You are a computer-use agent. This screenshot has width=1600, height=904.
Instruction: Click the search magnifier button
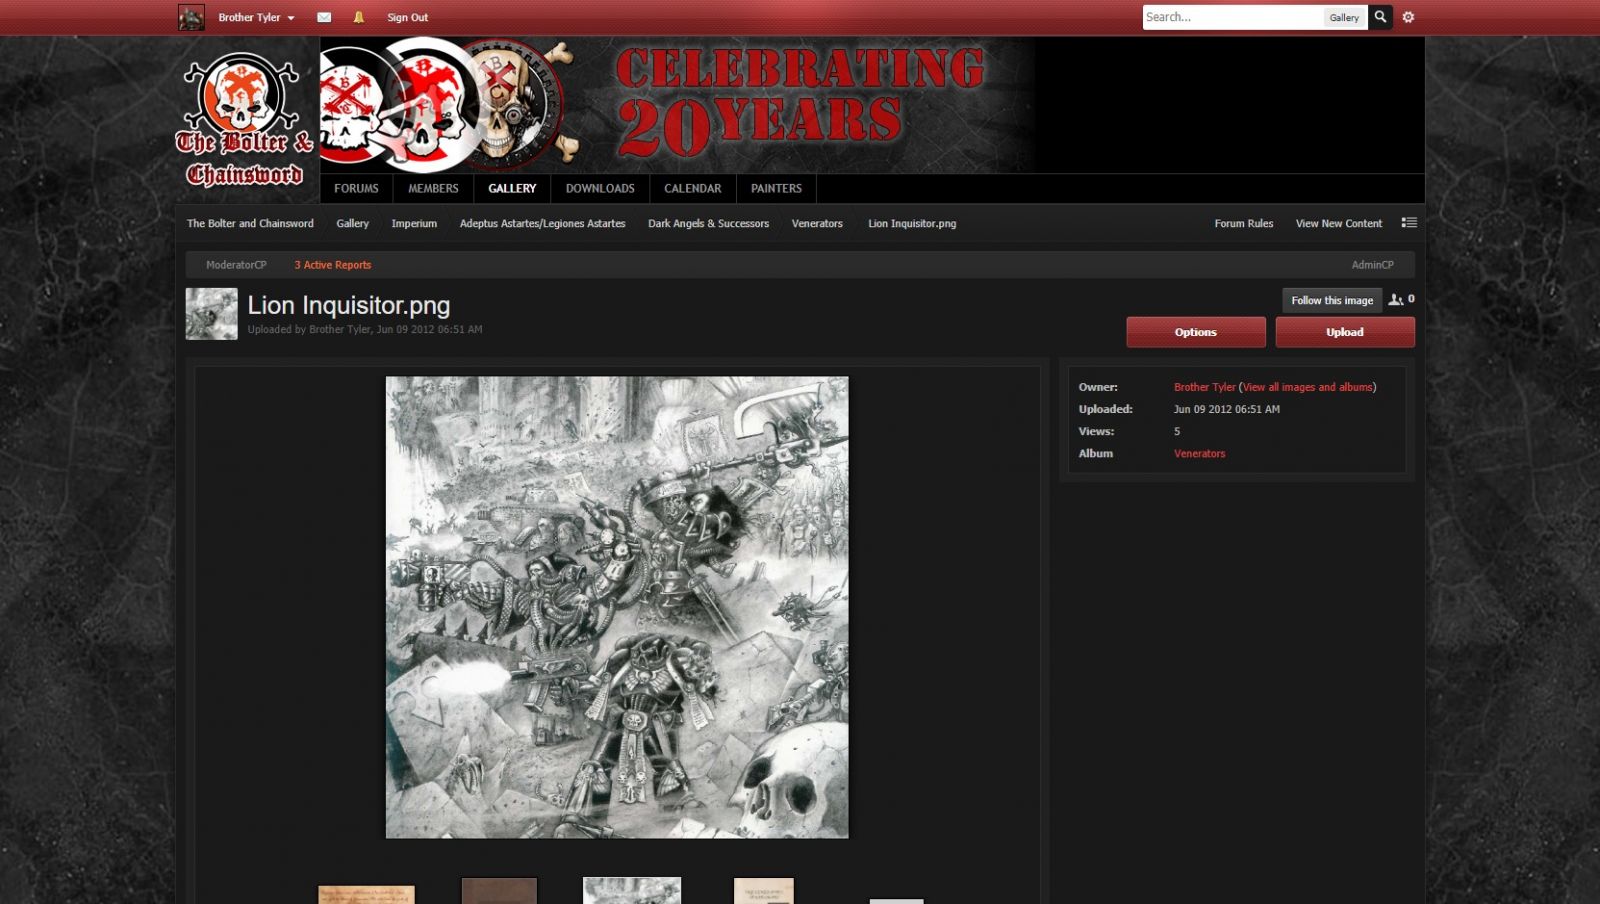pyautogui.click(x=1380, y=17)
